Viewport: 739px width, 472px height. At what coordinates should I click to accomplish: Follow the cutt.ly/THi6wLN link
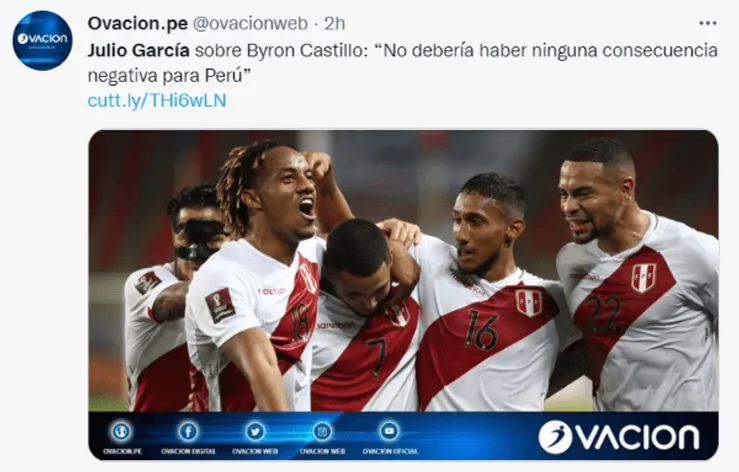pyautogui.click(x=157, y=100)
